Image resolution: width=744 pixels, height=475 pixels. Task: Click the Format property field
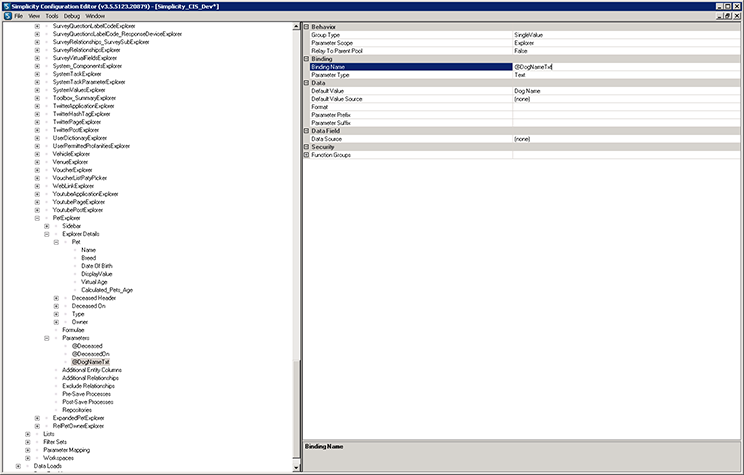626,107
